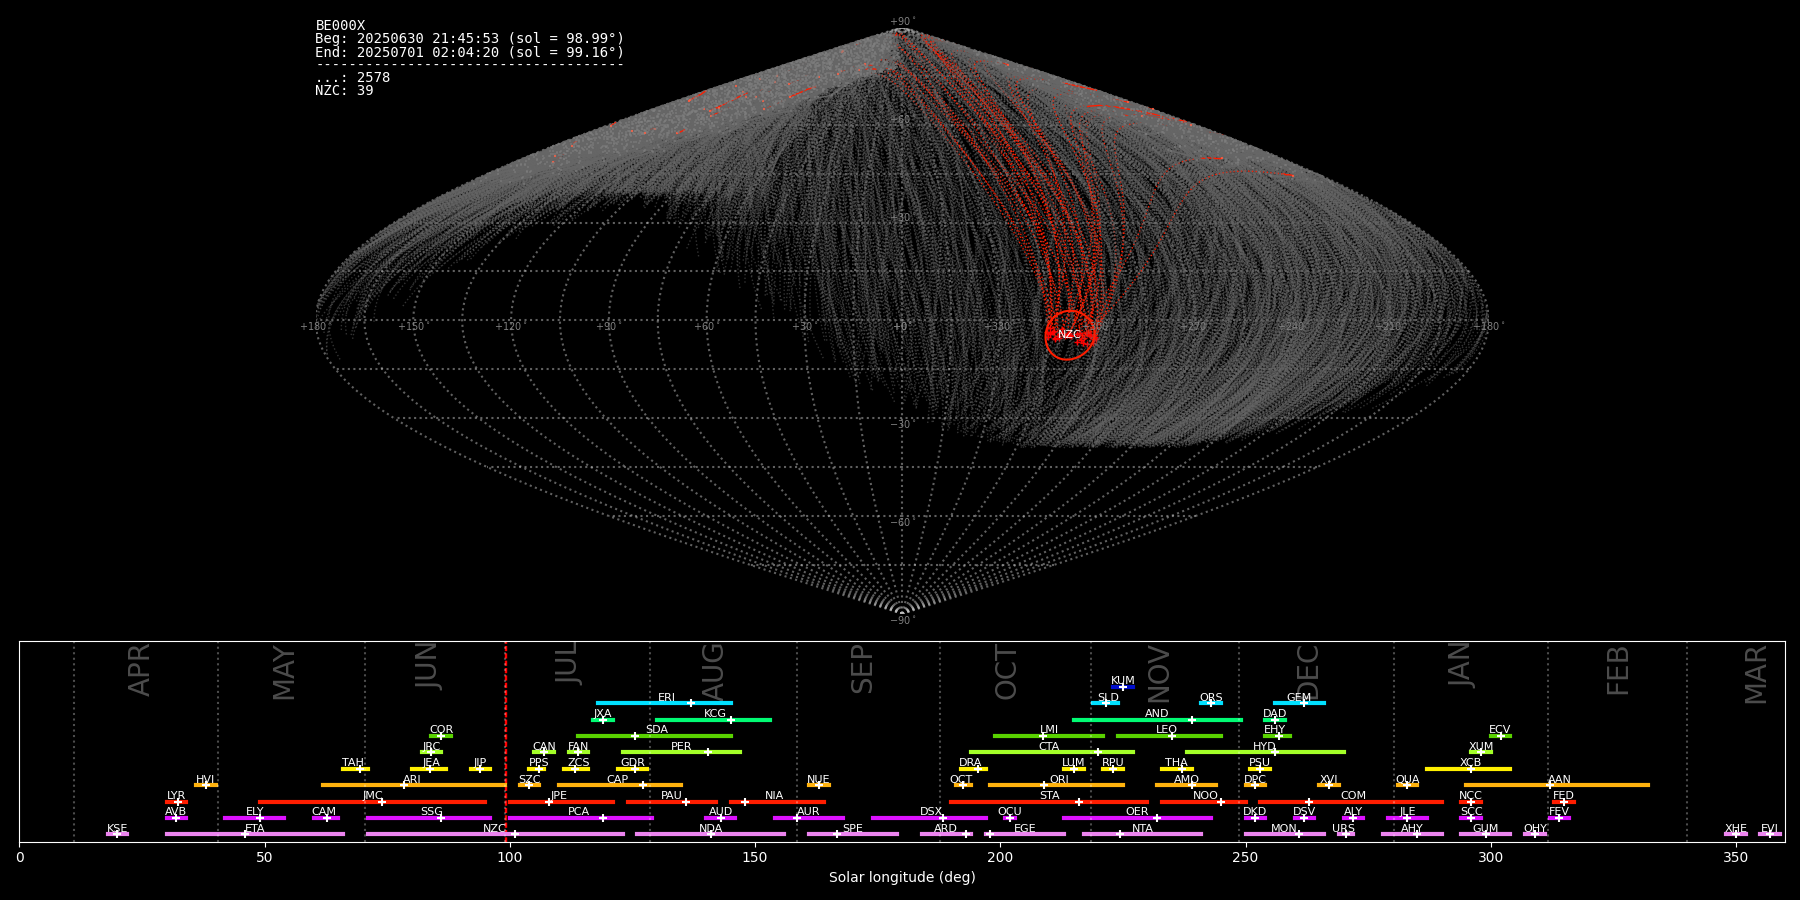Select the NOO shower label
Viewport: 1800px width, 900px height.
coord(1206,796)
